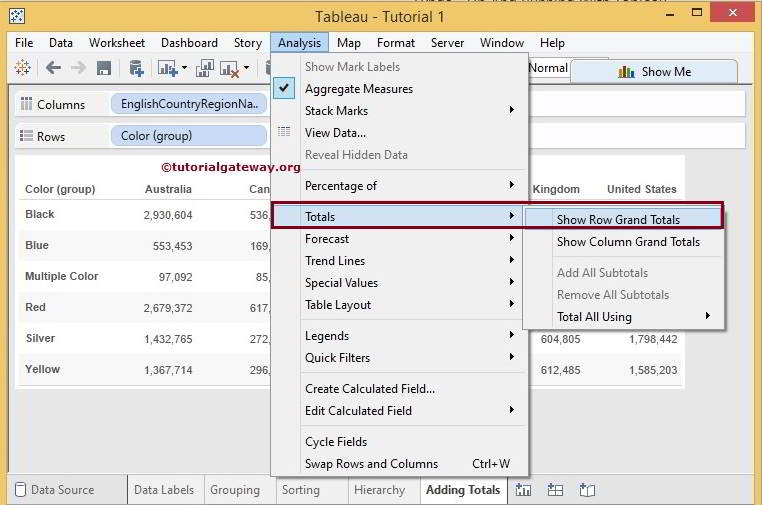Select Show Row Grand Totals
The image size is (762, 505).
tap(623, 219)
